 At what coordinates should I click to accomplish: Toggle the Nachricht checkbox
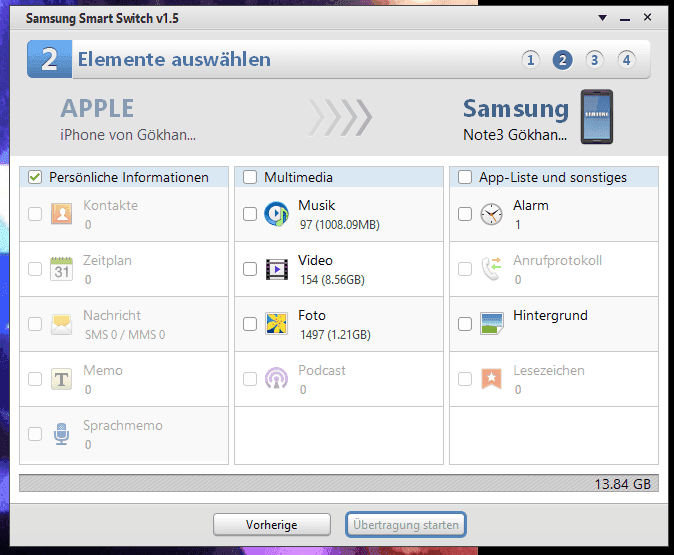coord(35,324)
